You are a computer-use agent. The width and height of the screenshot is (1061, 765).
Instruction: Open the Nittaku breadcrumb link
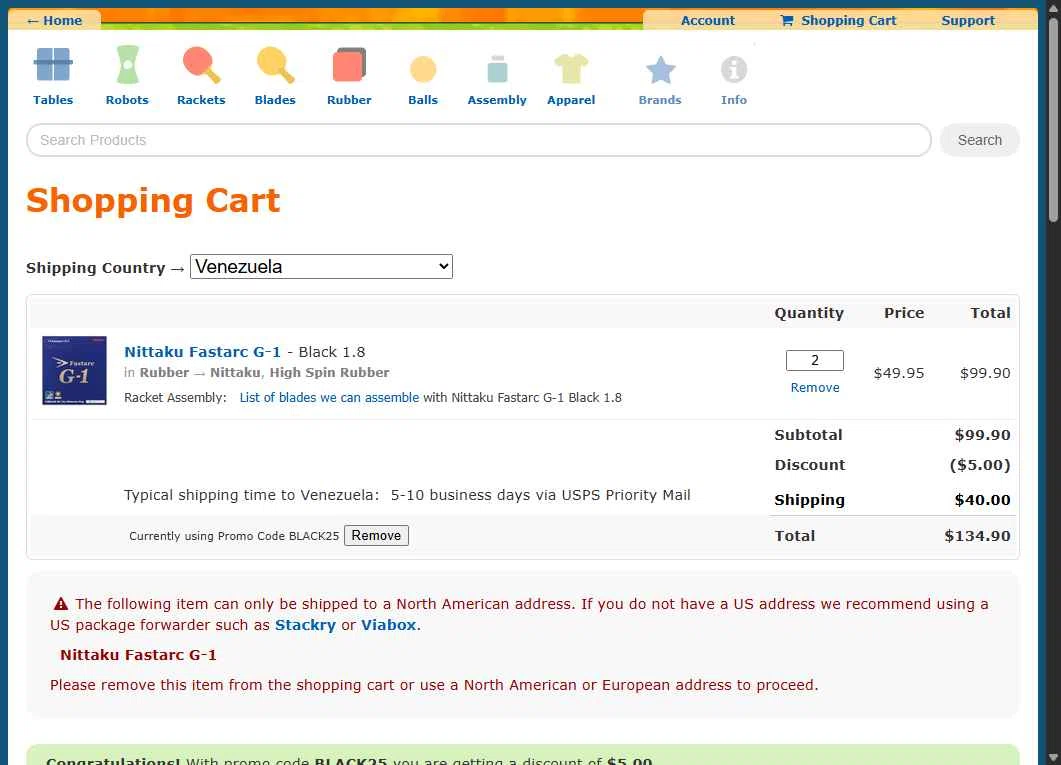point(235,373)
